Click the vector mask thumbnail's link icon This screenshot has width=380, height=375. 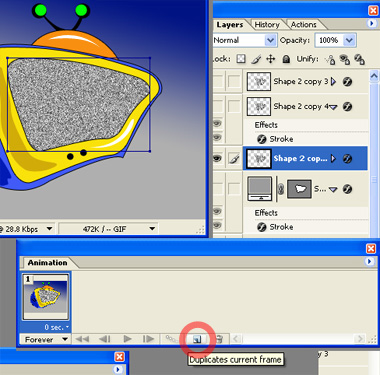tap(281, 189)
